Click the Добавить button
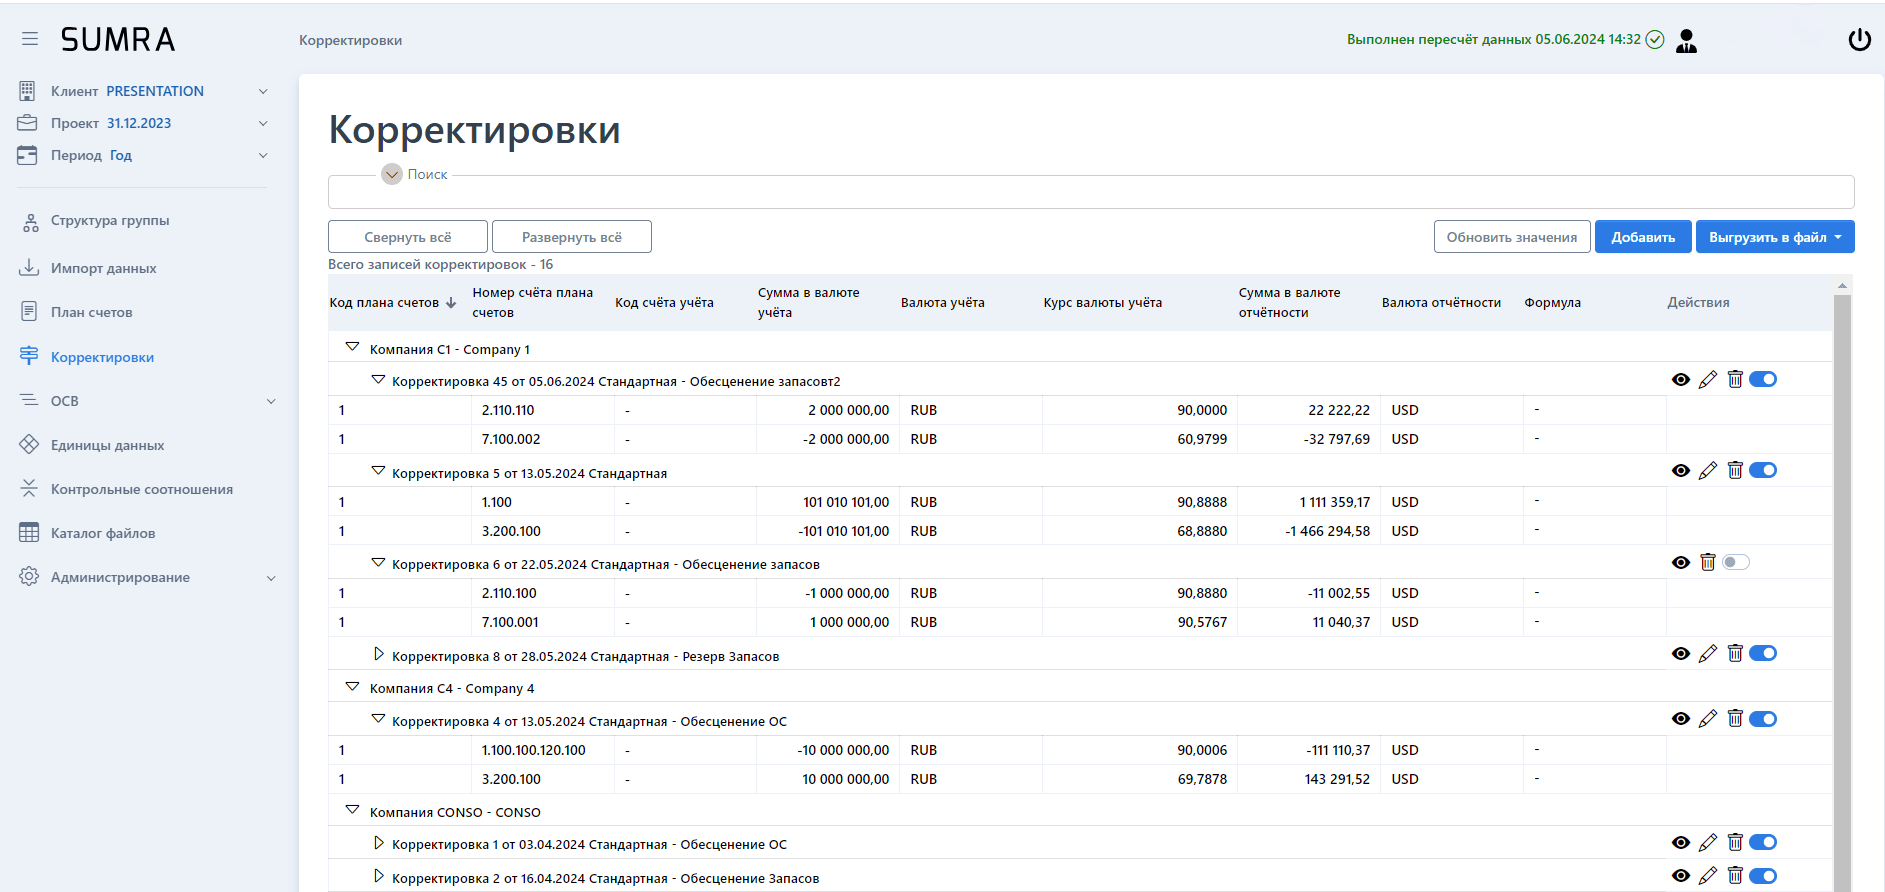Screen dimensions: 1885x892 click(1642, 237)
